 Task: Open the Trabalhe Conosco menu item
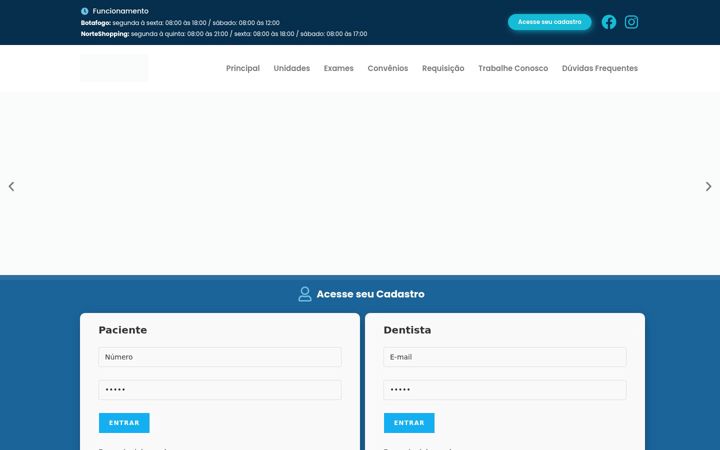click(x=513, y=68)
